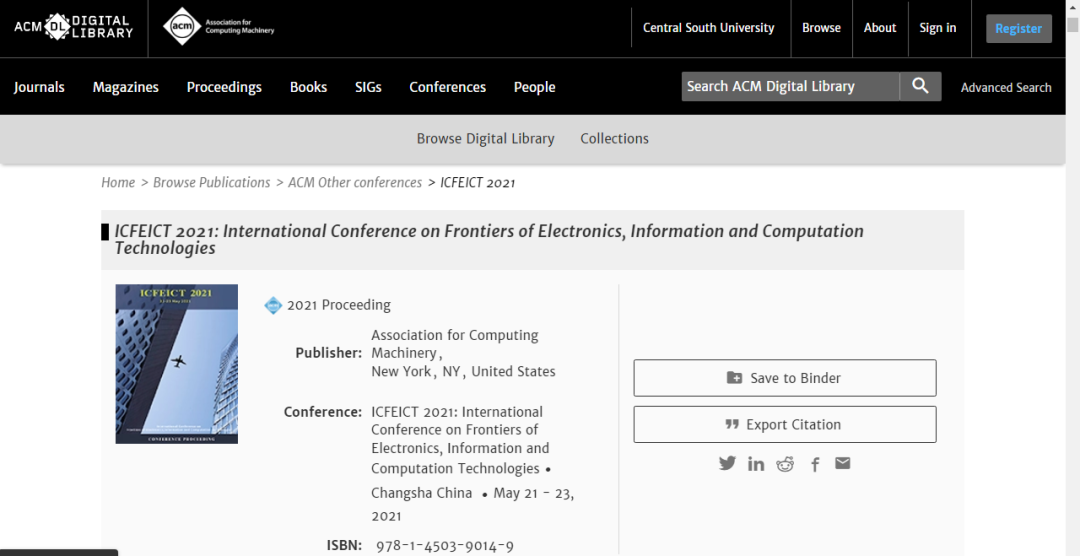Click the ACM Digital Library logo
This screenshot has width=1080, height=556.
73,27
